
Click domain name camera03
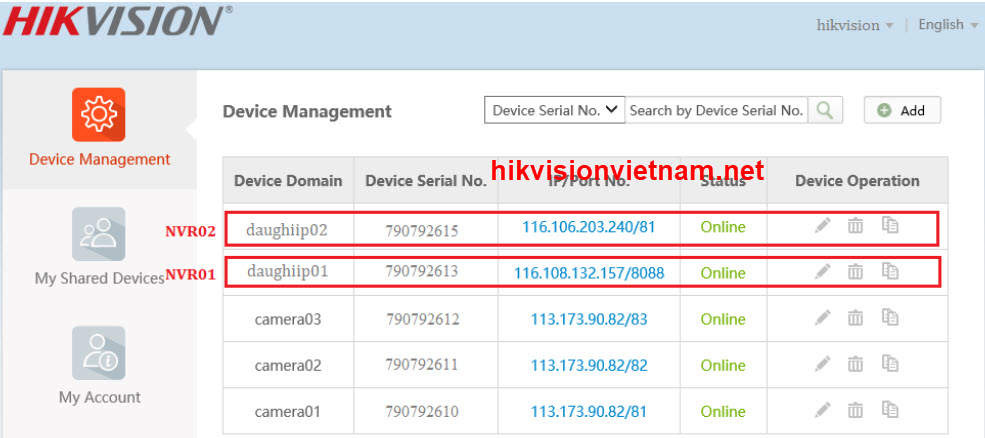(288, 319)
